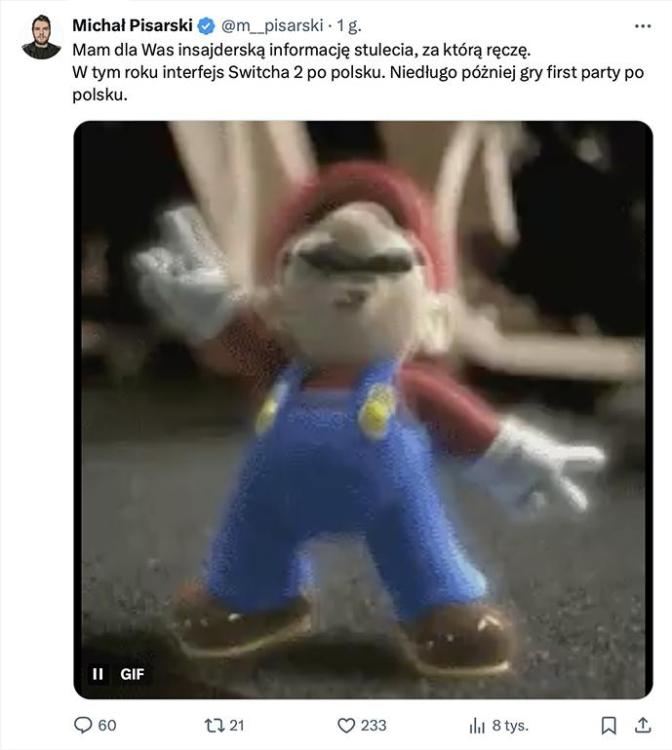672x750 pixels.
Task: Open view analytics bar chart icon
Action: [477, 726]
